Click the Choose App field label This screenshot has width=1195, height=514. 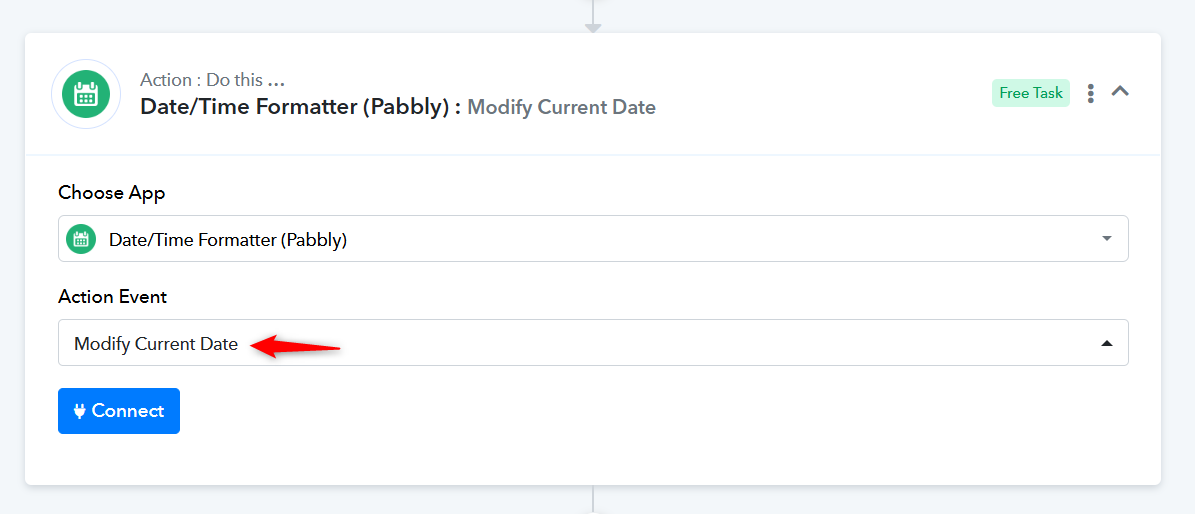point(111,193)
